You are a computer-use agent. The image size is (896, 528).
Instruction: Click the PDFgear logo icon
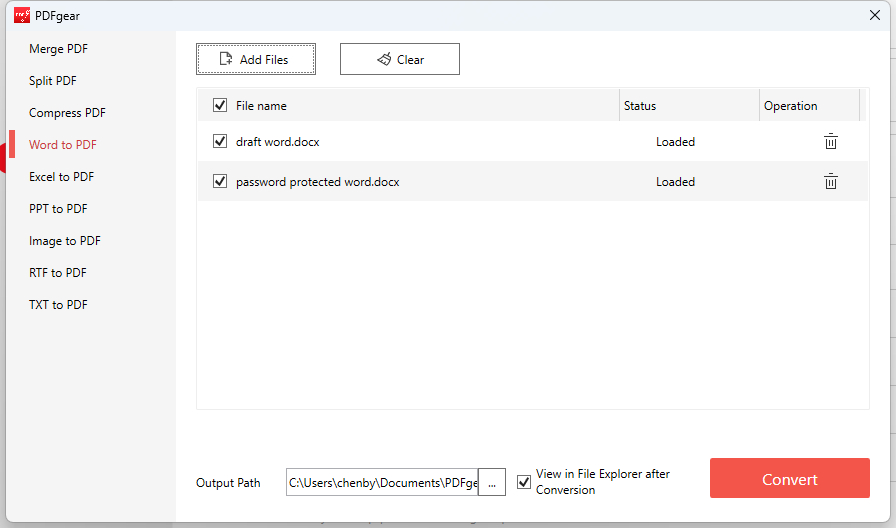pos(22,15)
